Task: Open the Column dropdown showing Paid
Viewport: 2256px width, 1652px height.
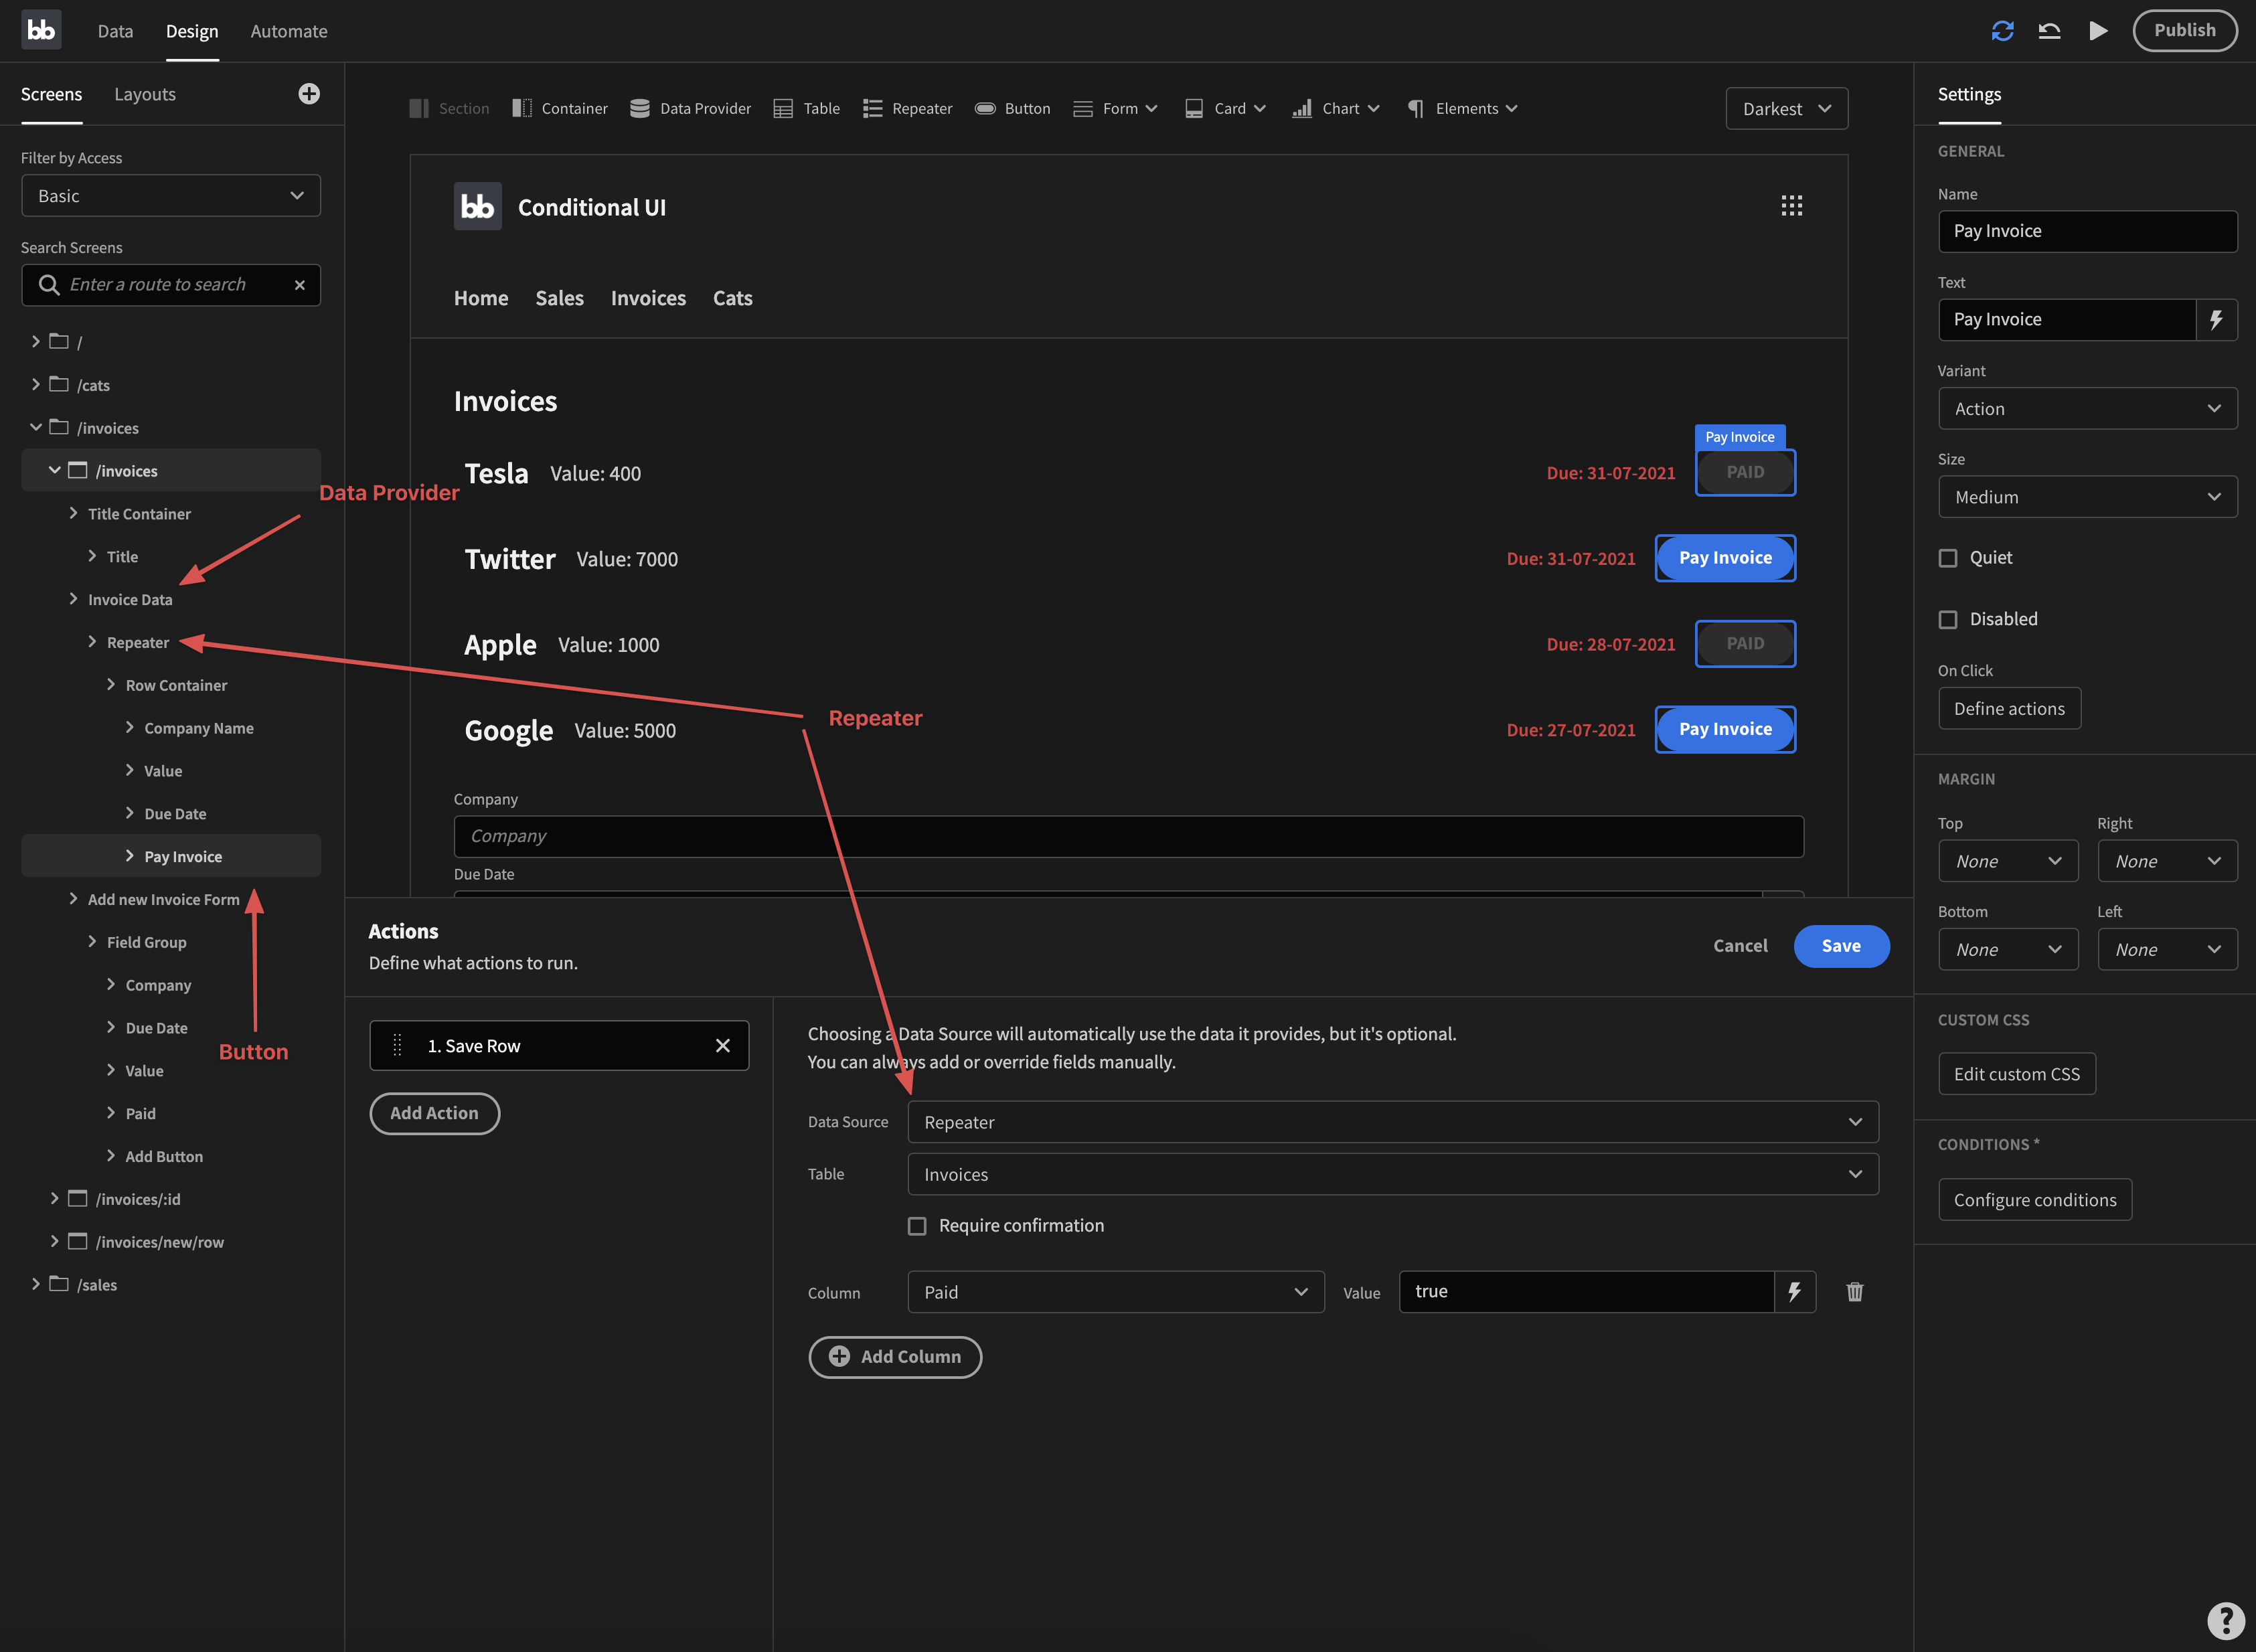Action: tap(1115, 1292)
